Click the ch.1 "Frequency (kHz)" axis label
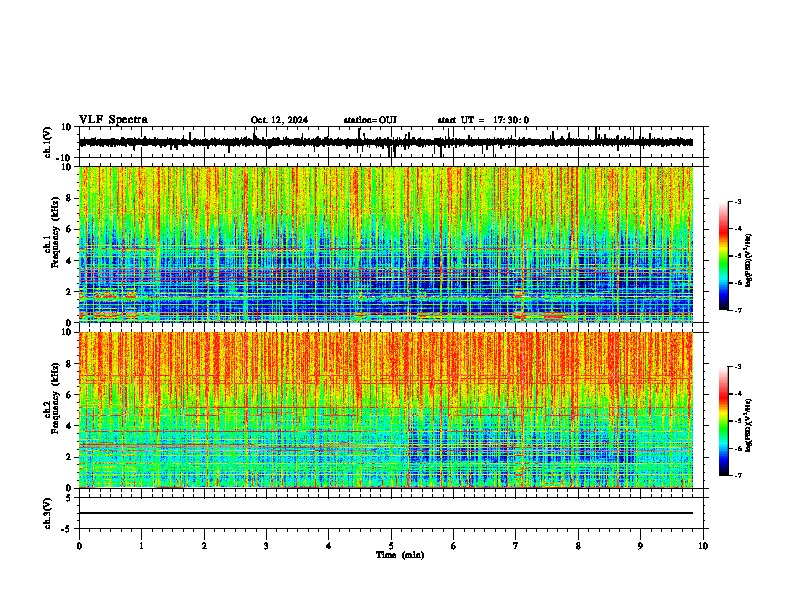The width and height of the screenshot is (792, 612). coord(55,233)
